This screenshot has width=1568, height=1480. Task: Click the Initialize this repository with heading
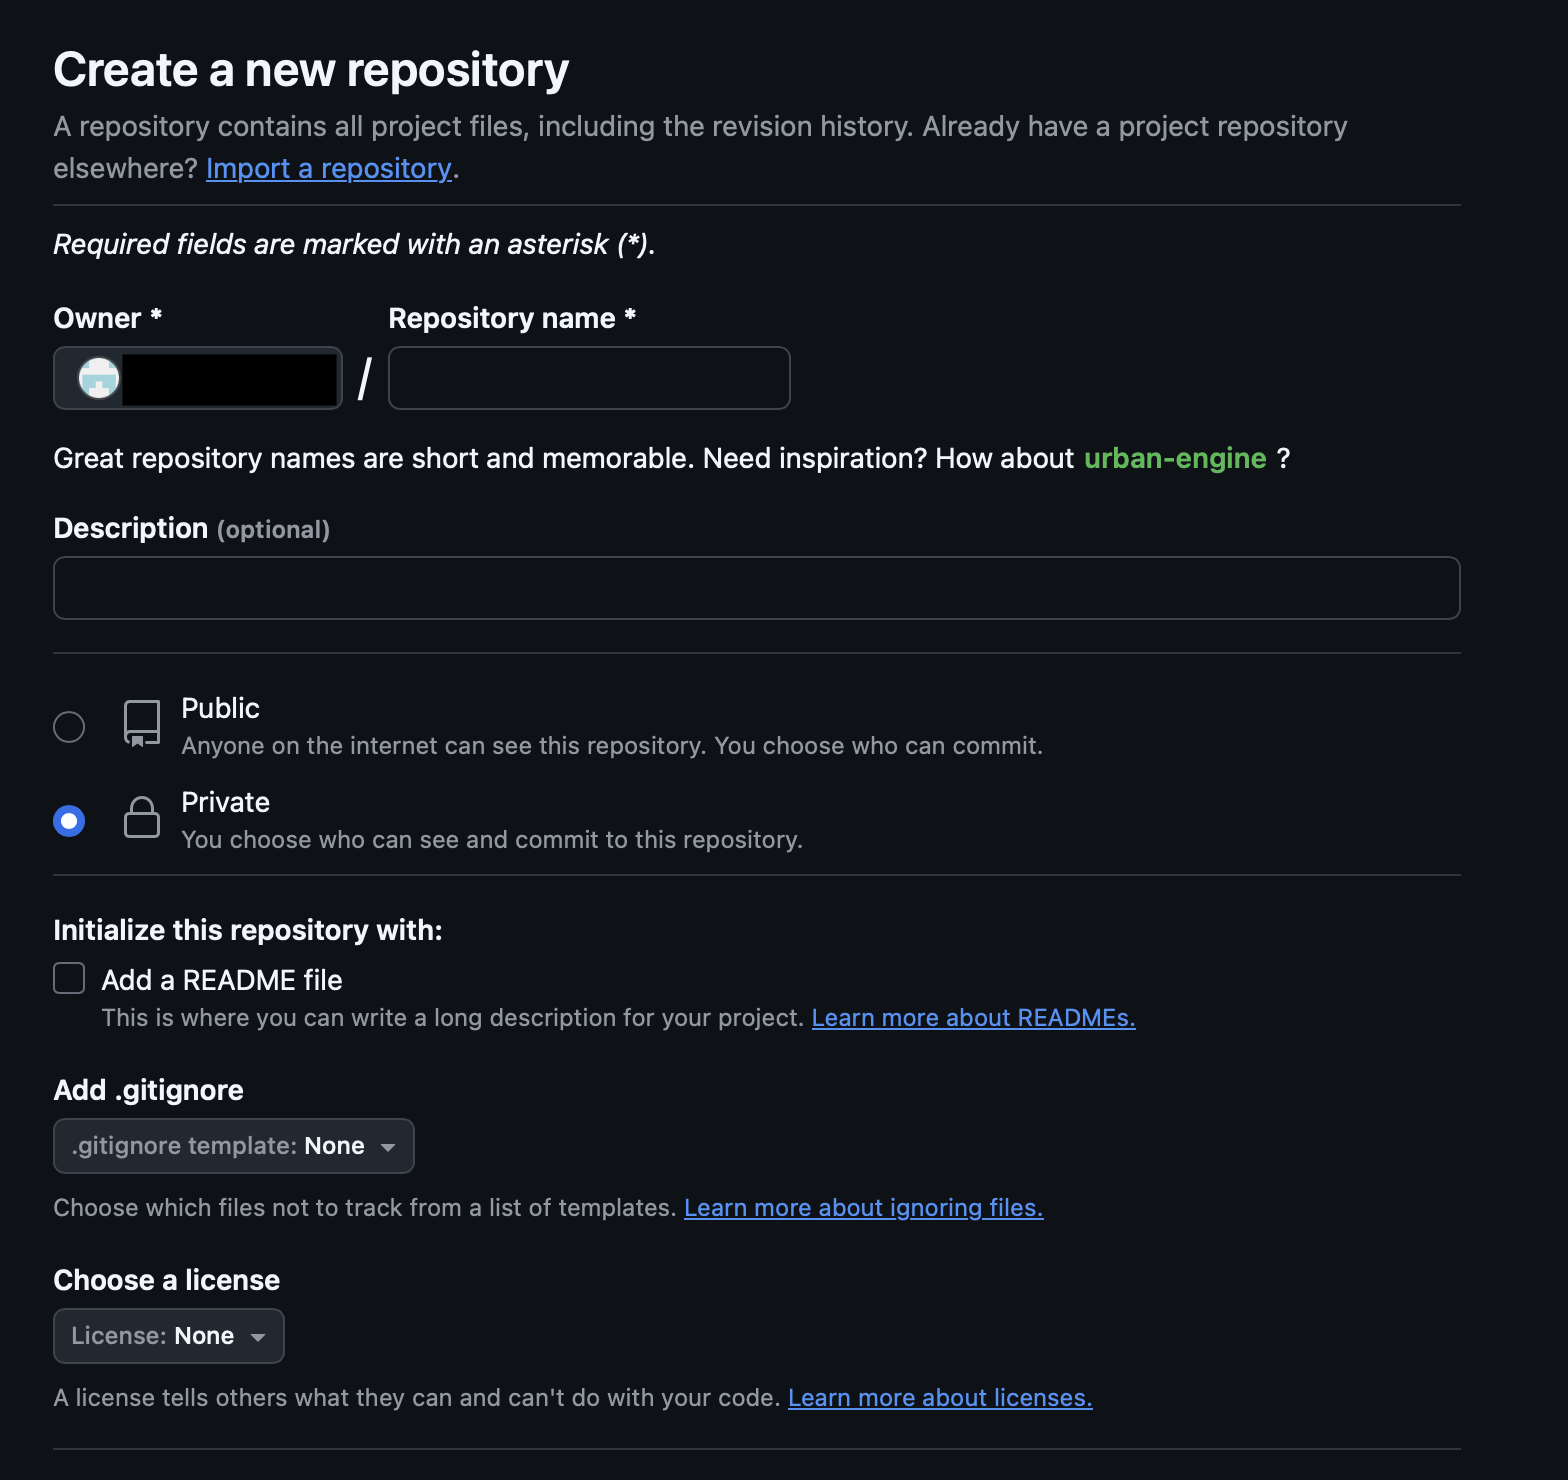coord(248,930)
